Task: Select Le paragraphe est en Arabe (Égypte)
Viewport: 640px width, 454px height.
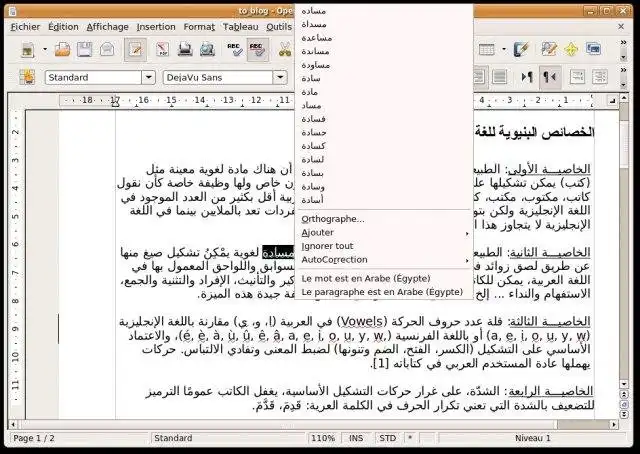Action: [384, 292]
